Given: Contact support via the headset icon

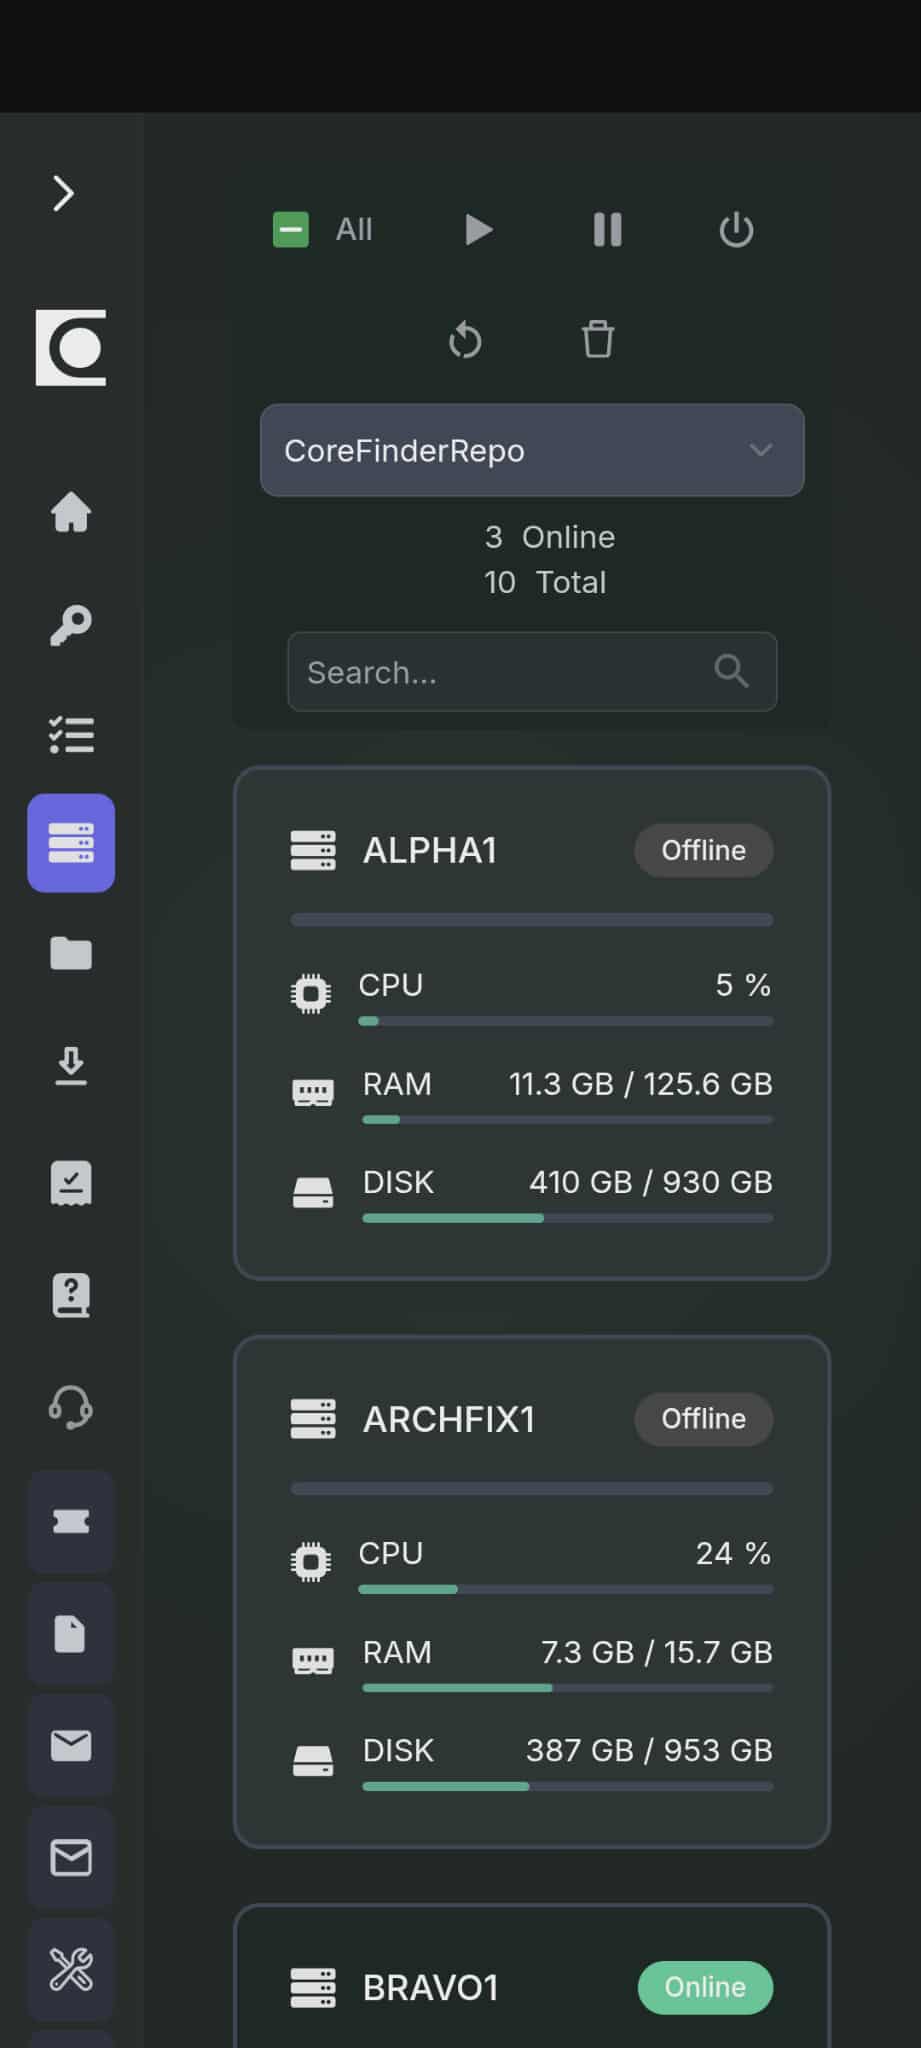Looking at the screenshot, I should [x=70, y=1408].
